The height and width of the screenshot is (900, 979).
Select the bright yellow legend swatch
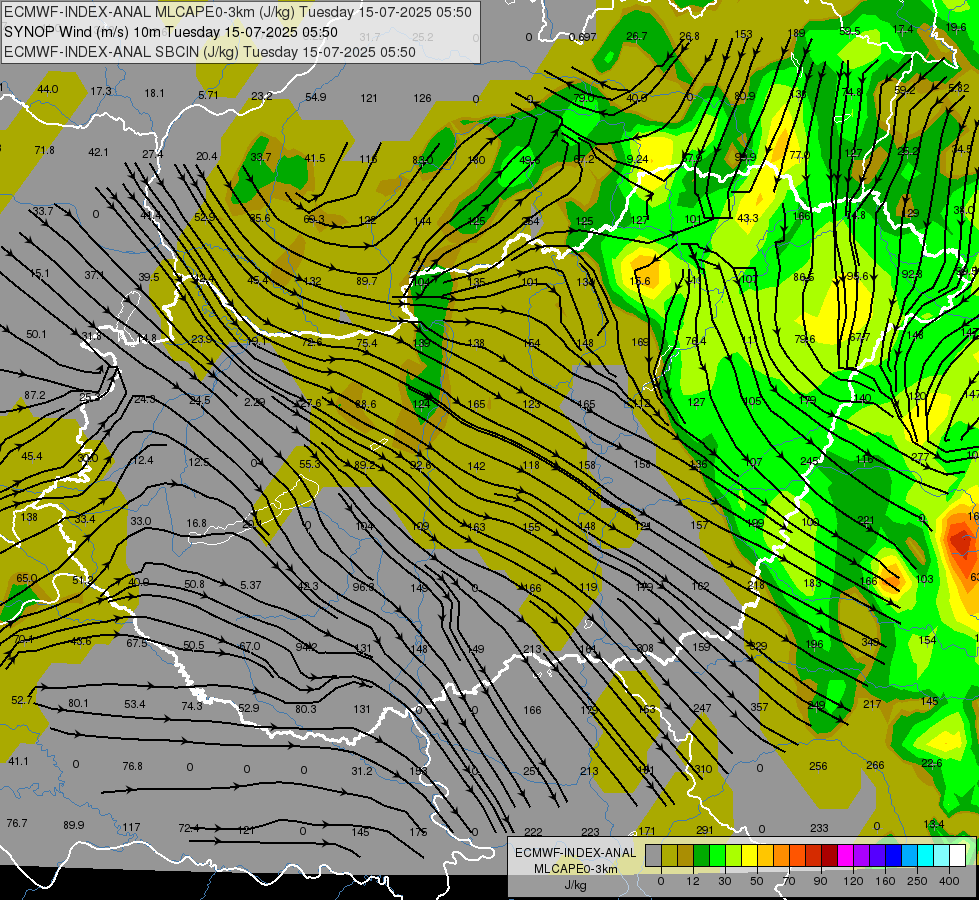tap(750, 855)
